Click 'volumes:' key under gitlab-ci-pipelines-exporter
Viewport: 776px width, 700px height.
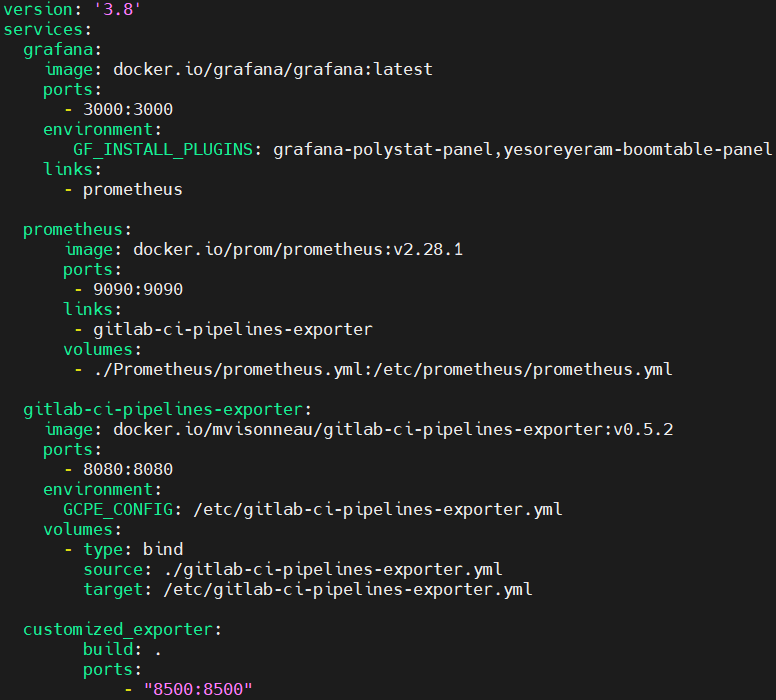click(x=82, y=530)
